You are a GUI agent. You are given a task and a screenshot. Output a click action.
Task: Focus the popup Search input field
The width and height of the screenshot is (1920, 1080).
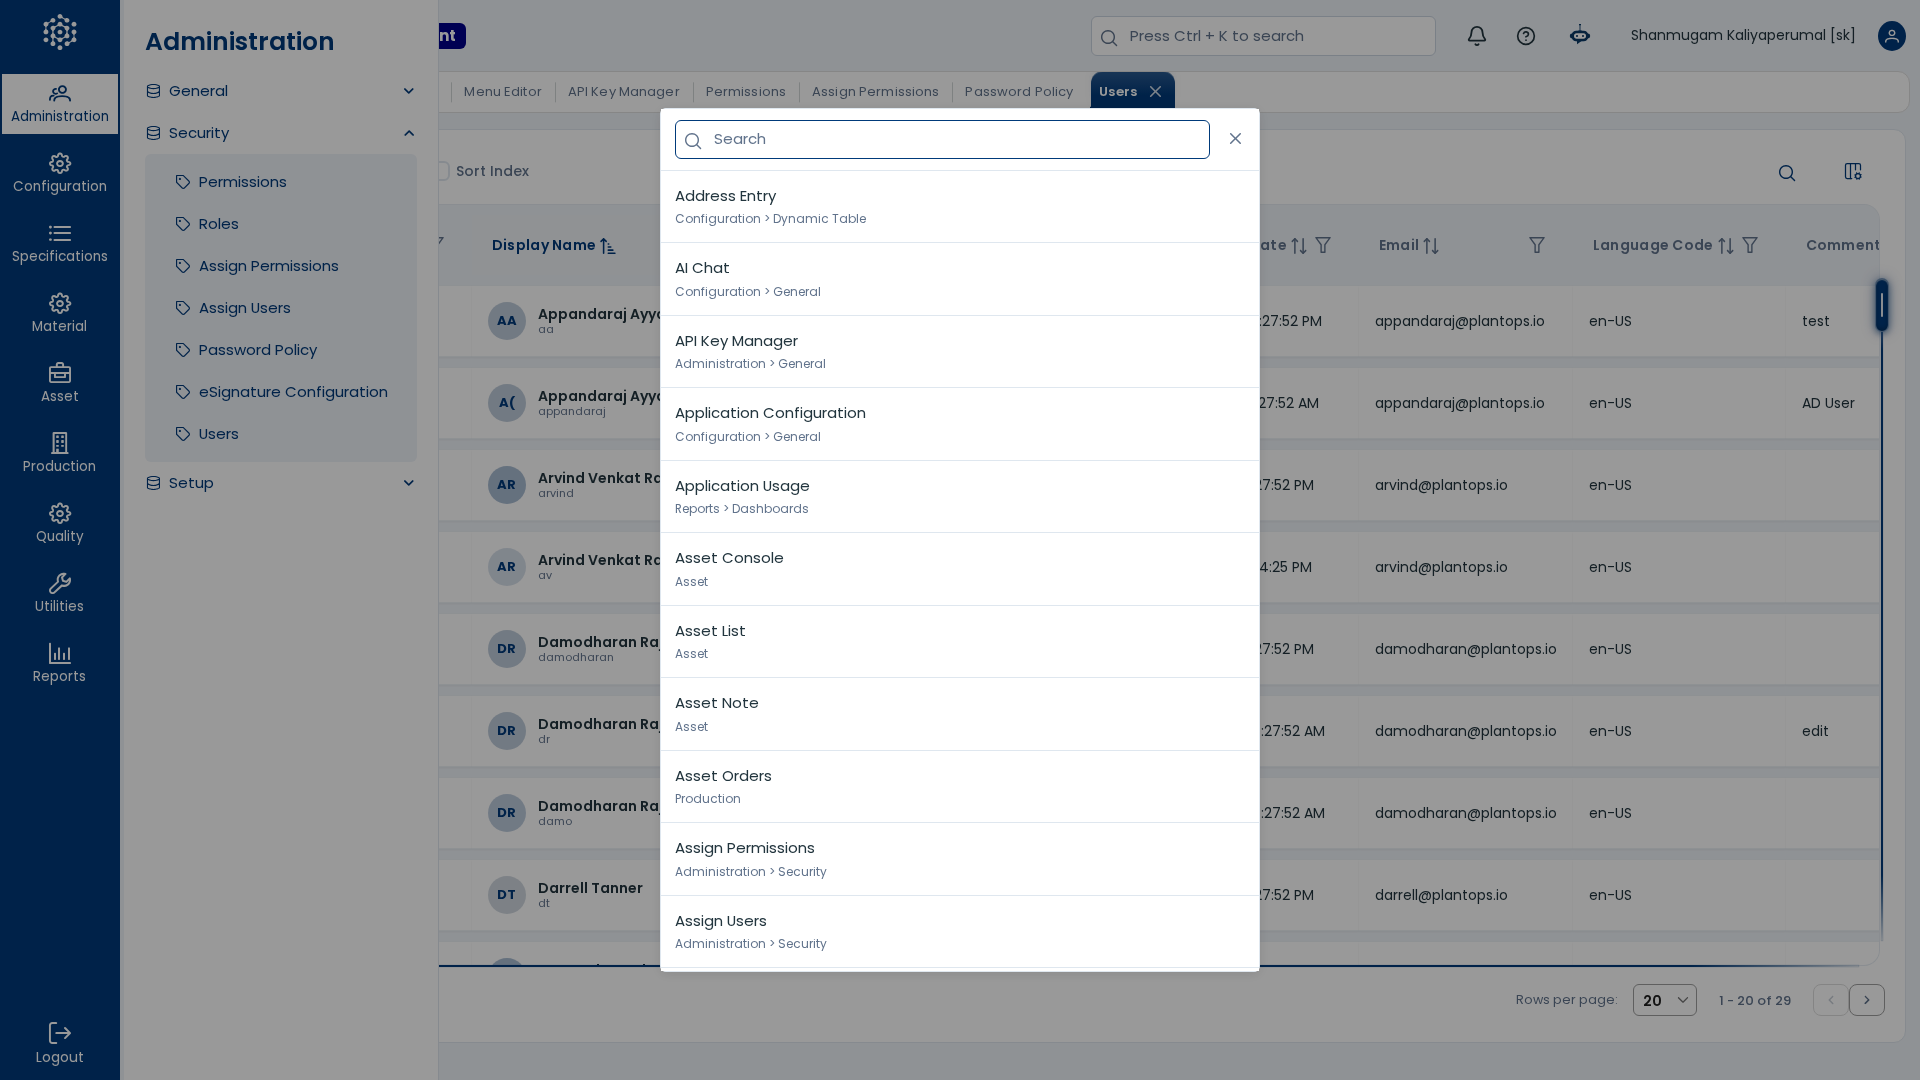point(942,140)
